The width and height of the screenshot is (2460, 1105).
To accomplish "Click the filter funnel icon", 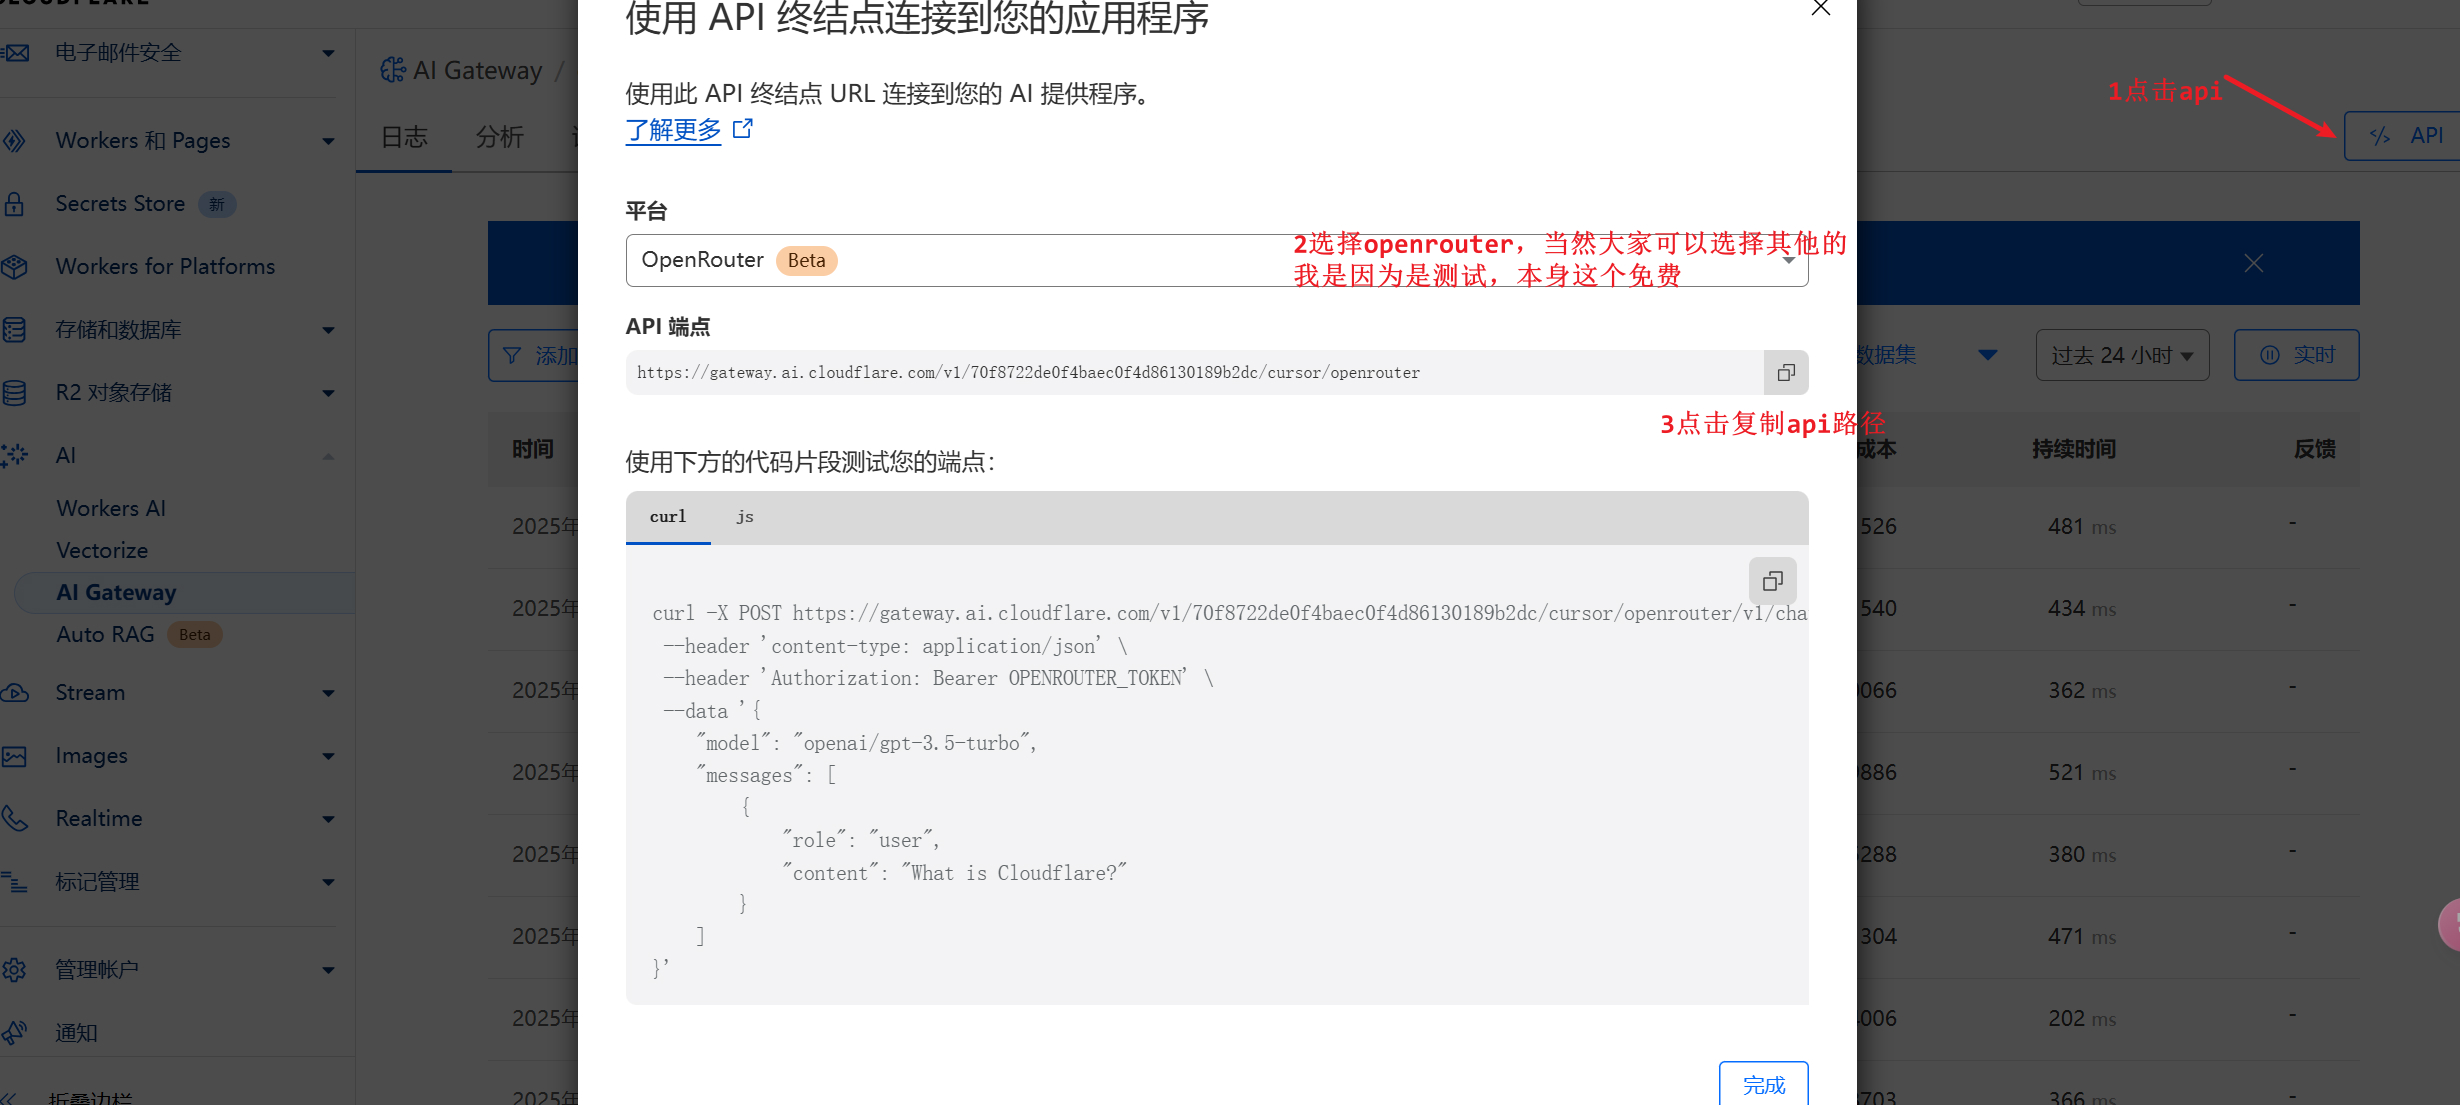I will point(512,355).
